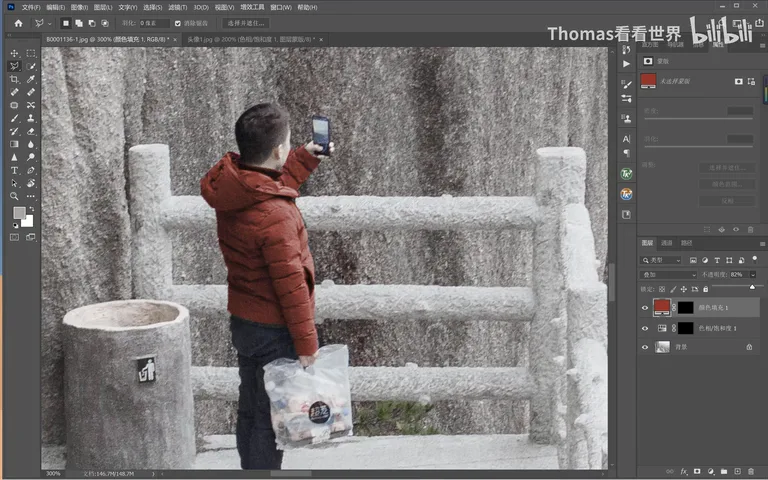
Task: Close the B0001136-1.jpg document tab
Action: point(175,40)
